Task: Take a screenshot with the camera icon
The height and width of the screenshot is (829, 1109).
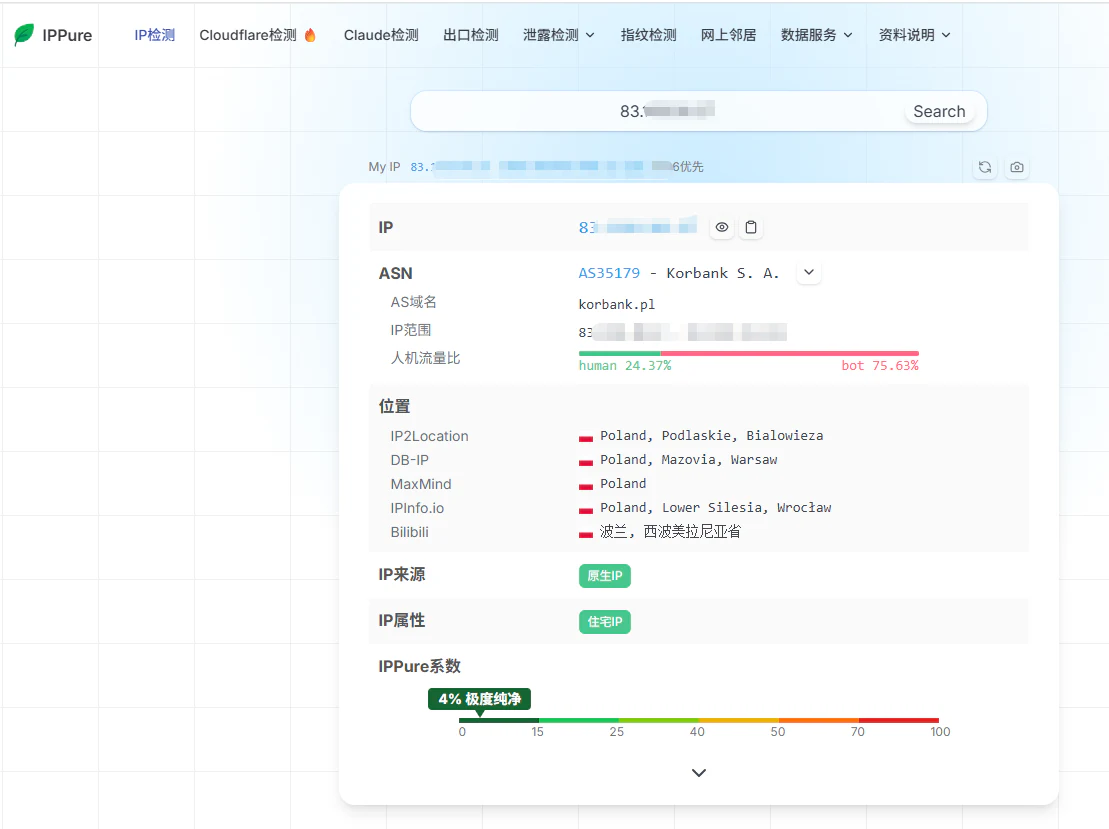Action: (1016, 168)
